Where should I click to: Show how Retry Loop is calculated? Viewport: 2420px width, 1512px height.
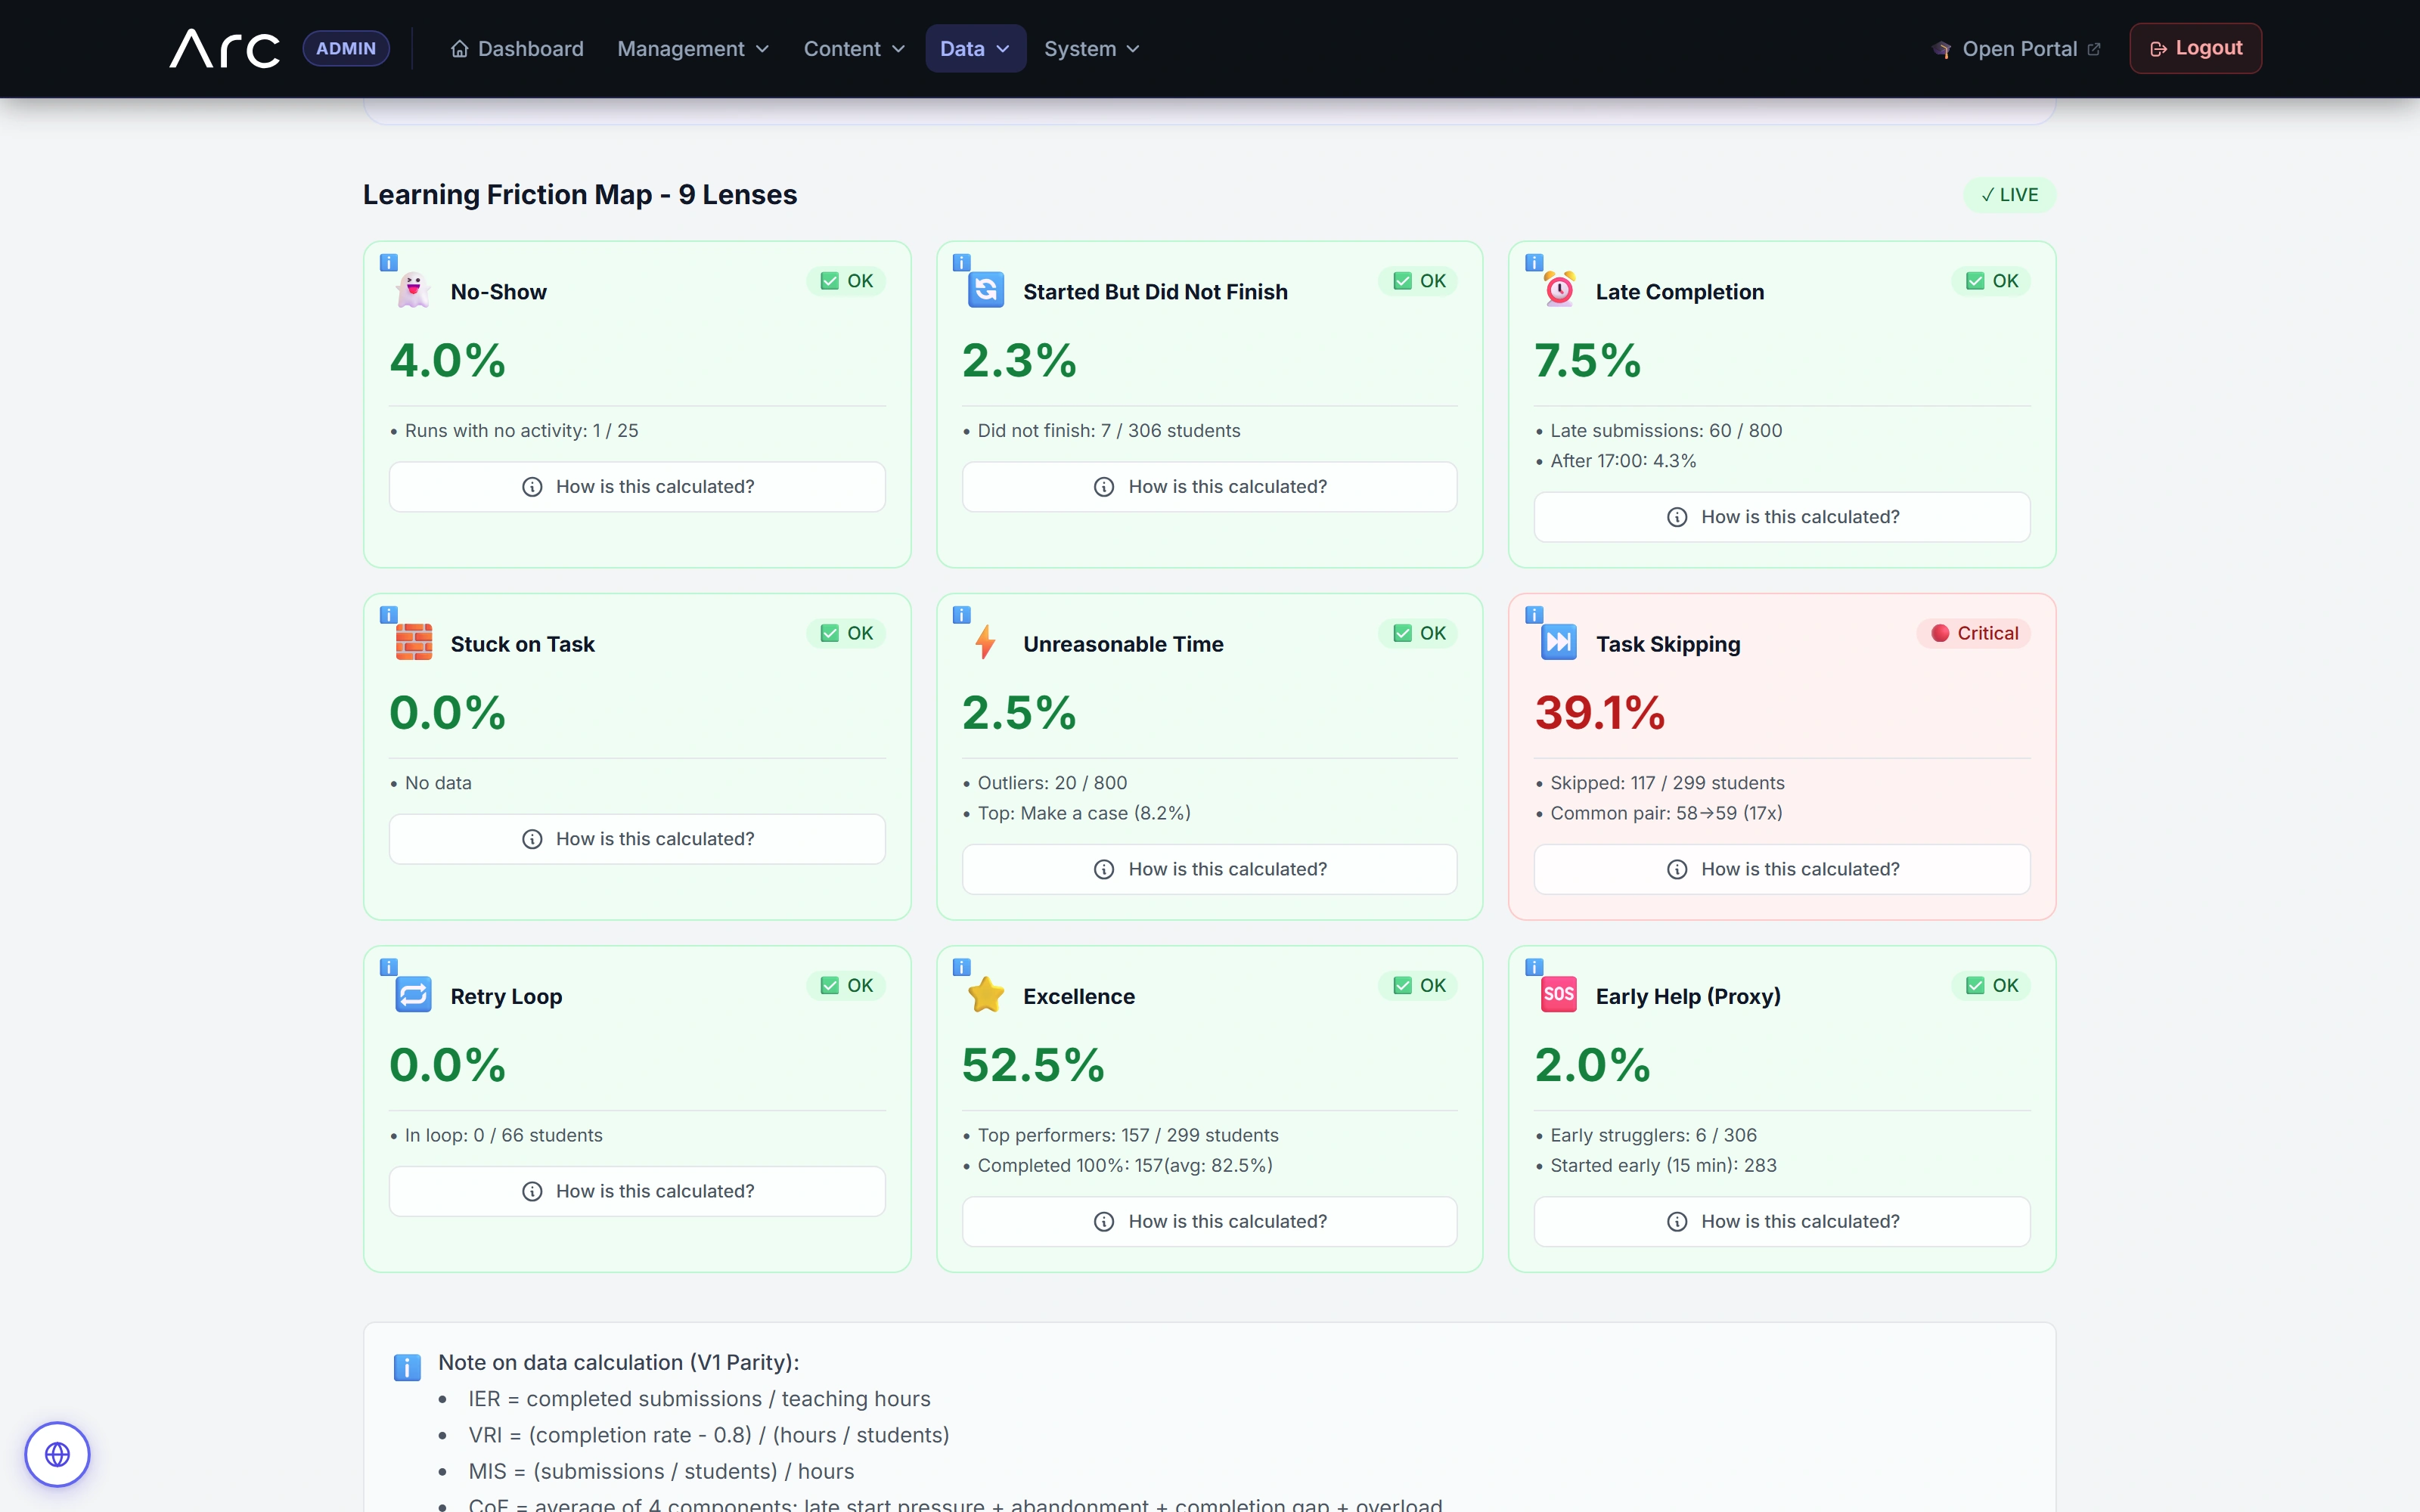click(x=637, y=1191)
